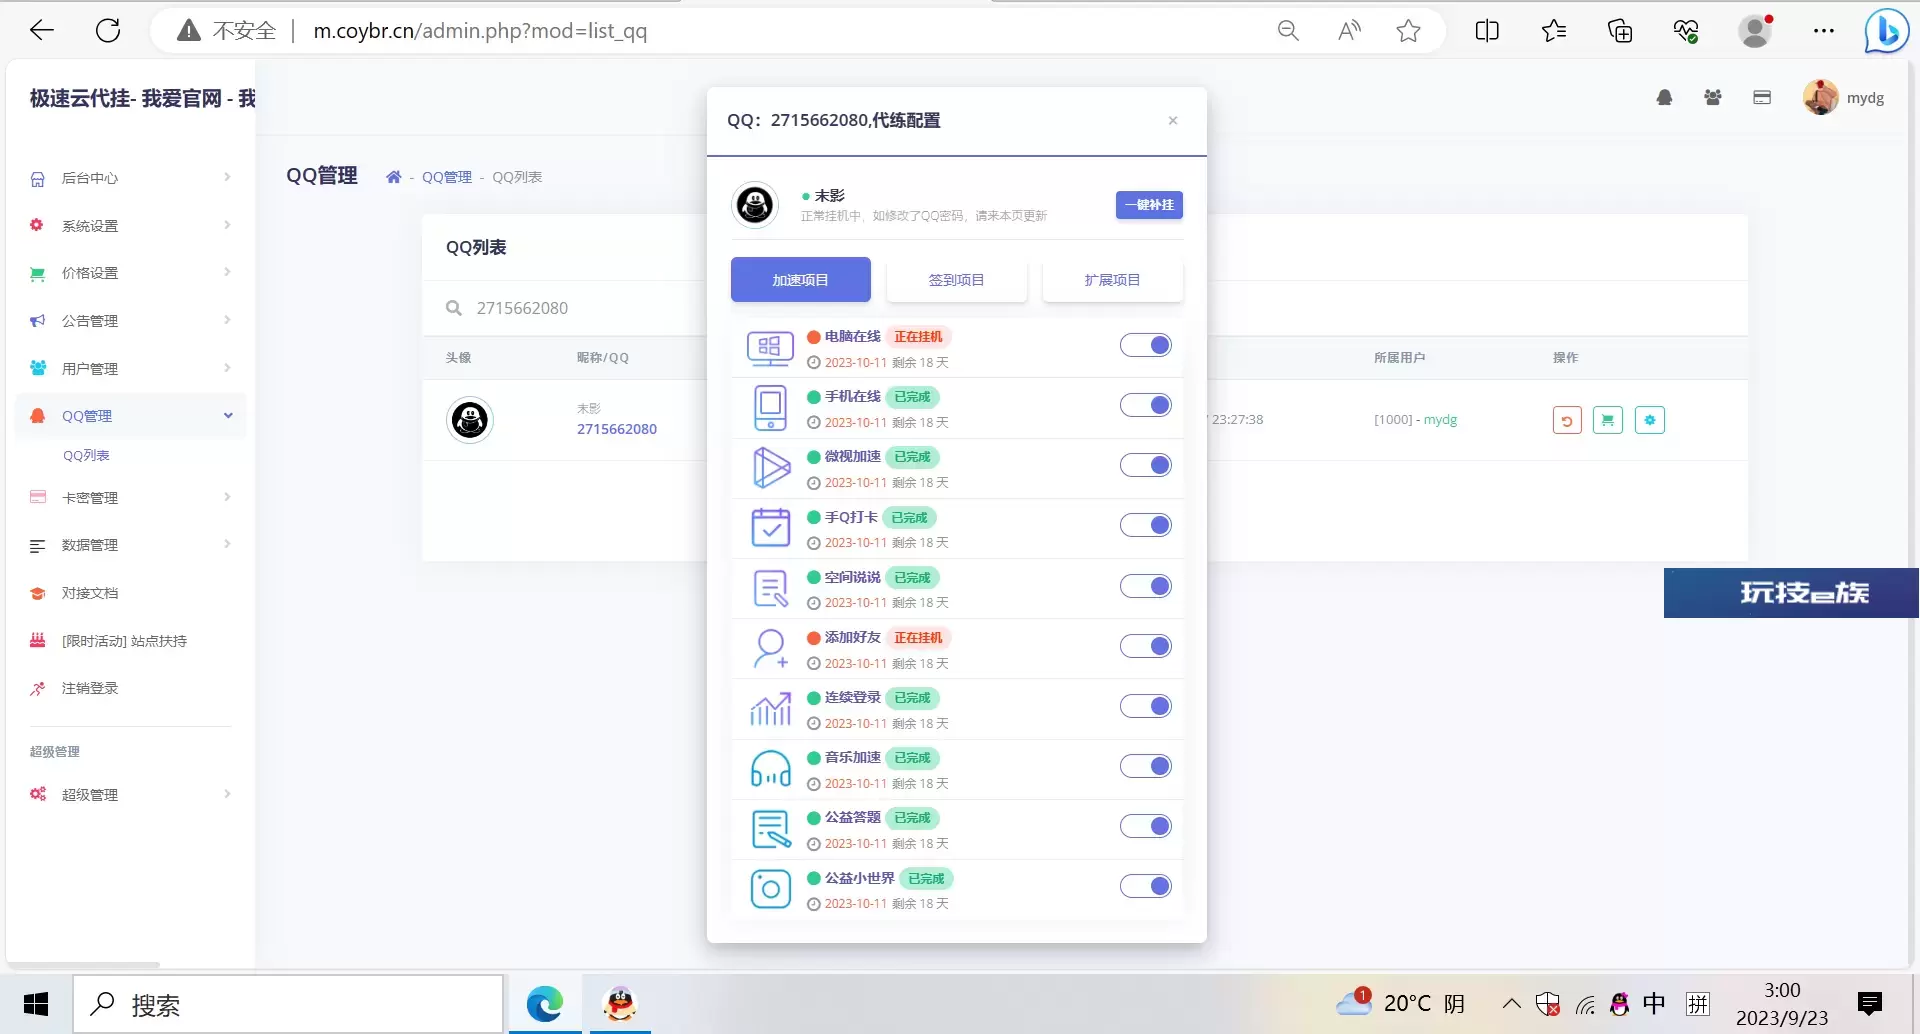Expand the 系统设置 sidebar menu
The height and width of the screenshot is (1034, 1920).
pyautogui.click(x=130, y=226)
